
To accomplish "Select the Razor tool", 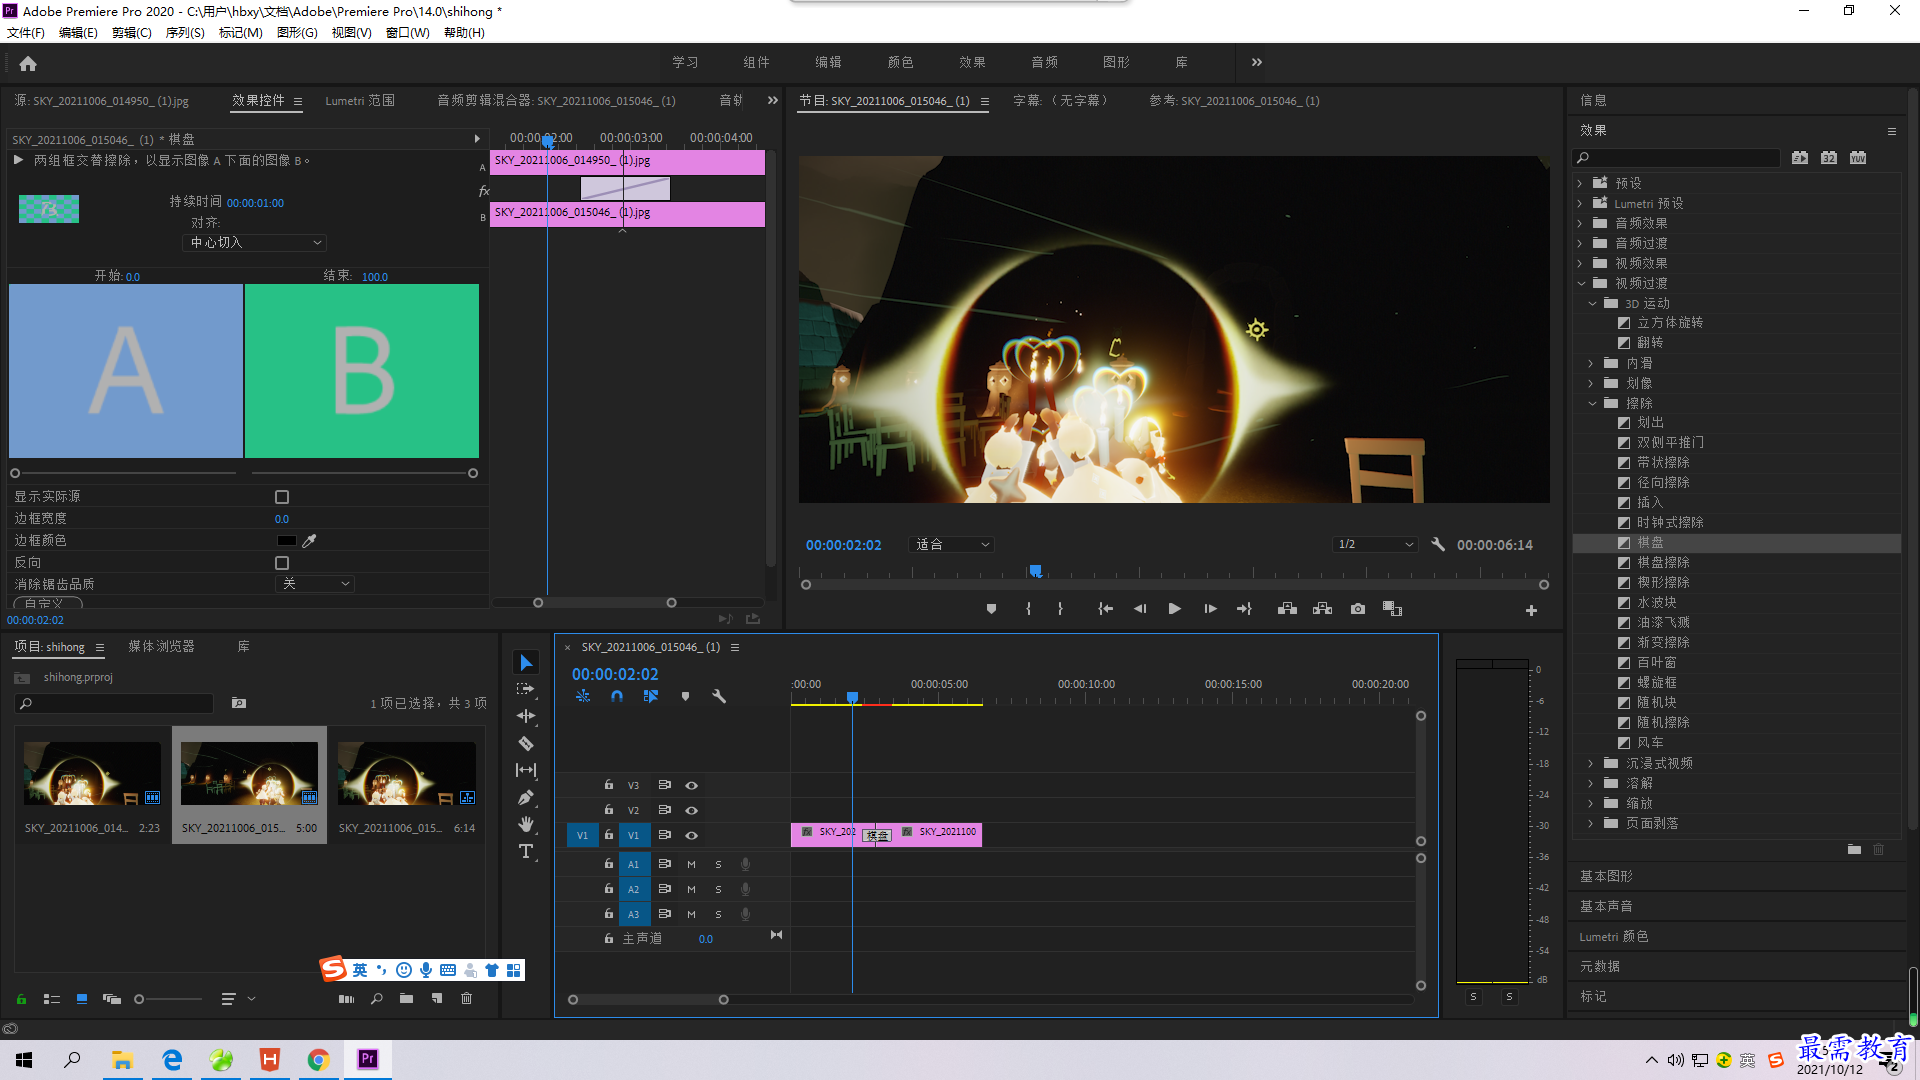I will (526, 743).
